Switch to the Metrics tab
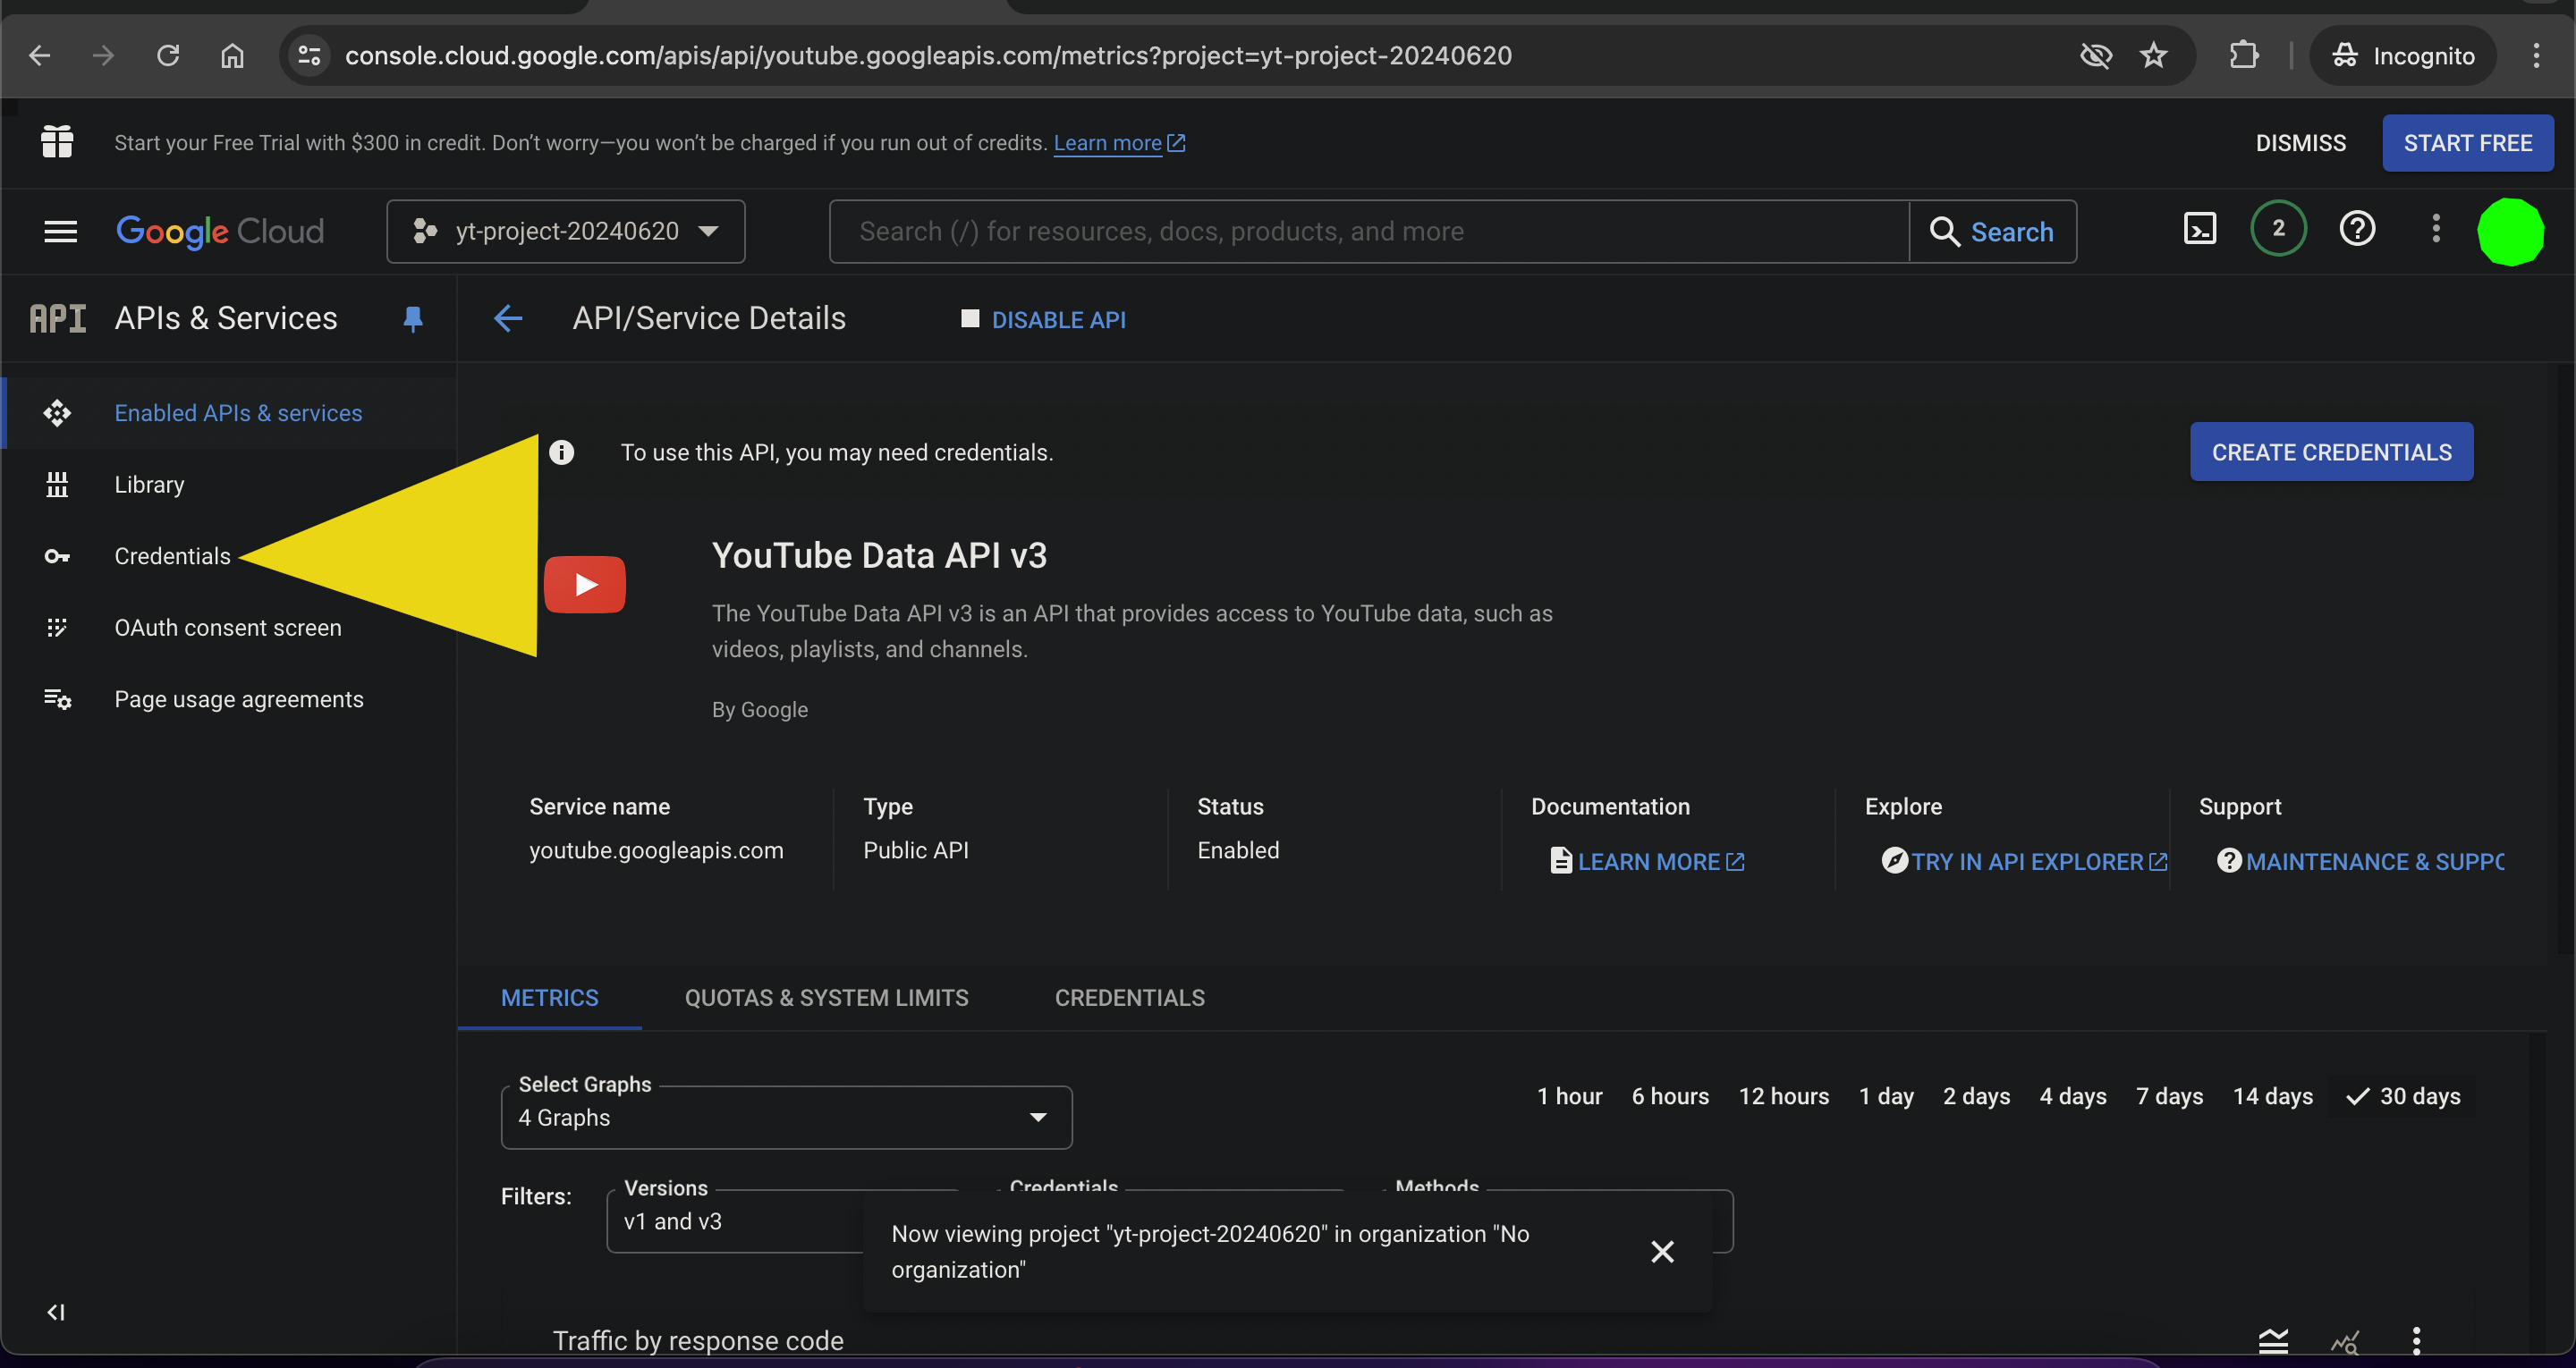2576x1368 pixels. pos(550,998)
